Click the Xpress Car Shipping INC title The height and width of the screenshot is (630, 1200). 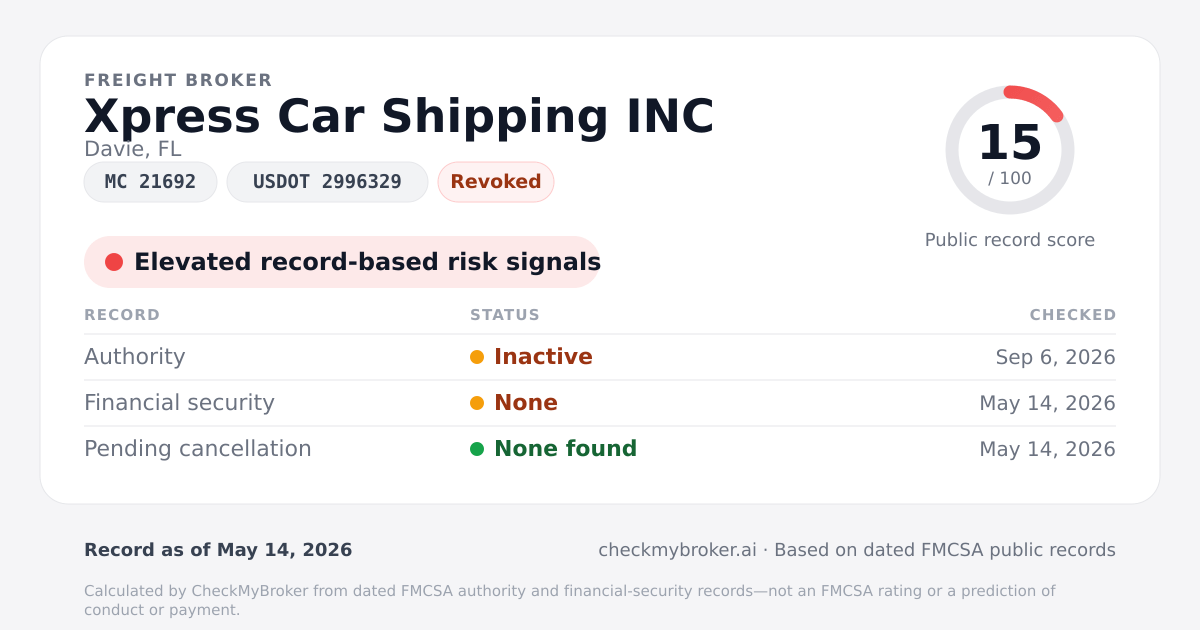399,116
